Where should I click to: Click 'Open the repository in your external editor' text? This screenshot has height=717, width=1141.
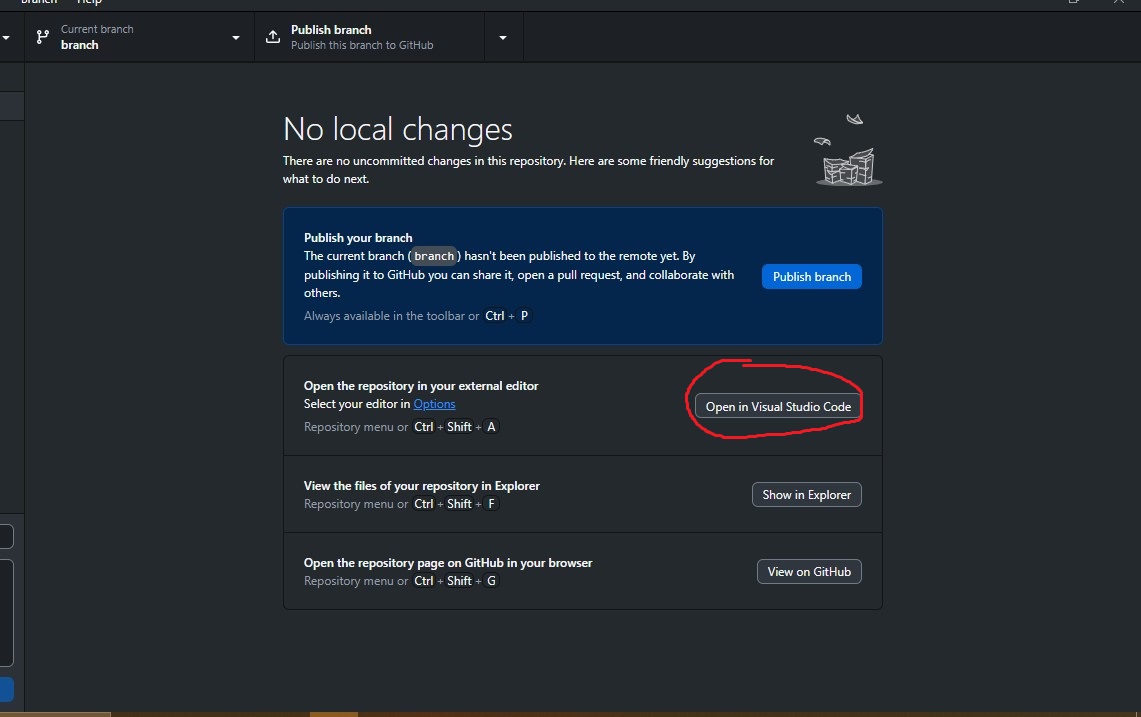click(421, 386)
